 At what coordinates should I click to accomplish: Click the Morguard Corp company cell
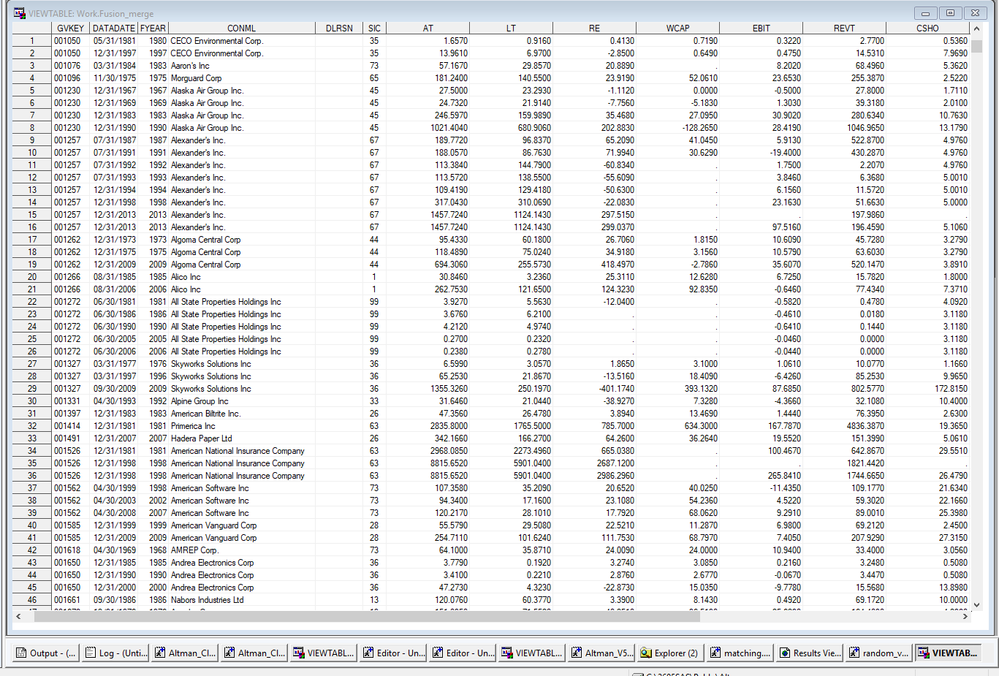[x=241, y=78]
